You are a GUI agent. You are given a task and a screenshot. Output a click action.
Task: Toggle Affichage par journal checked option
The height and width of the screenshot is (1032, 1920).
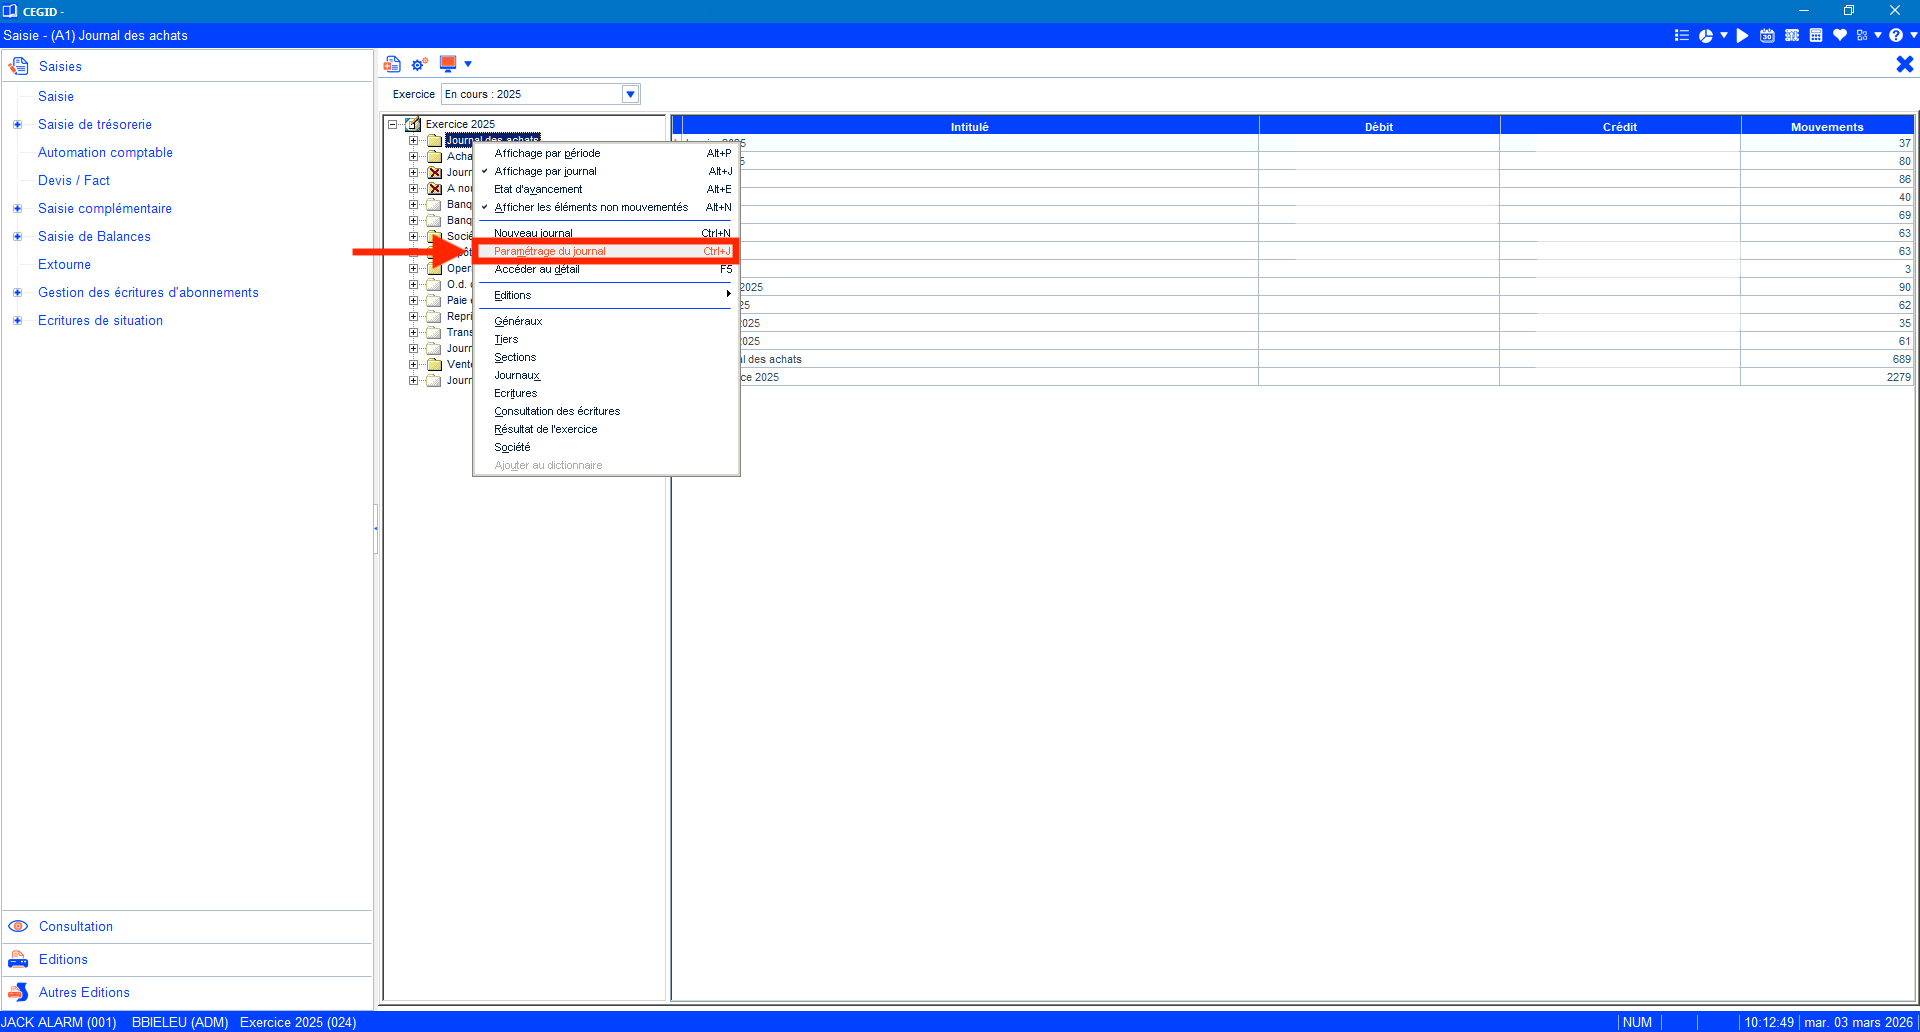pos(606,171)
